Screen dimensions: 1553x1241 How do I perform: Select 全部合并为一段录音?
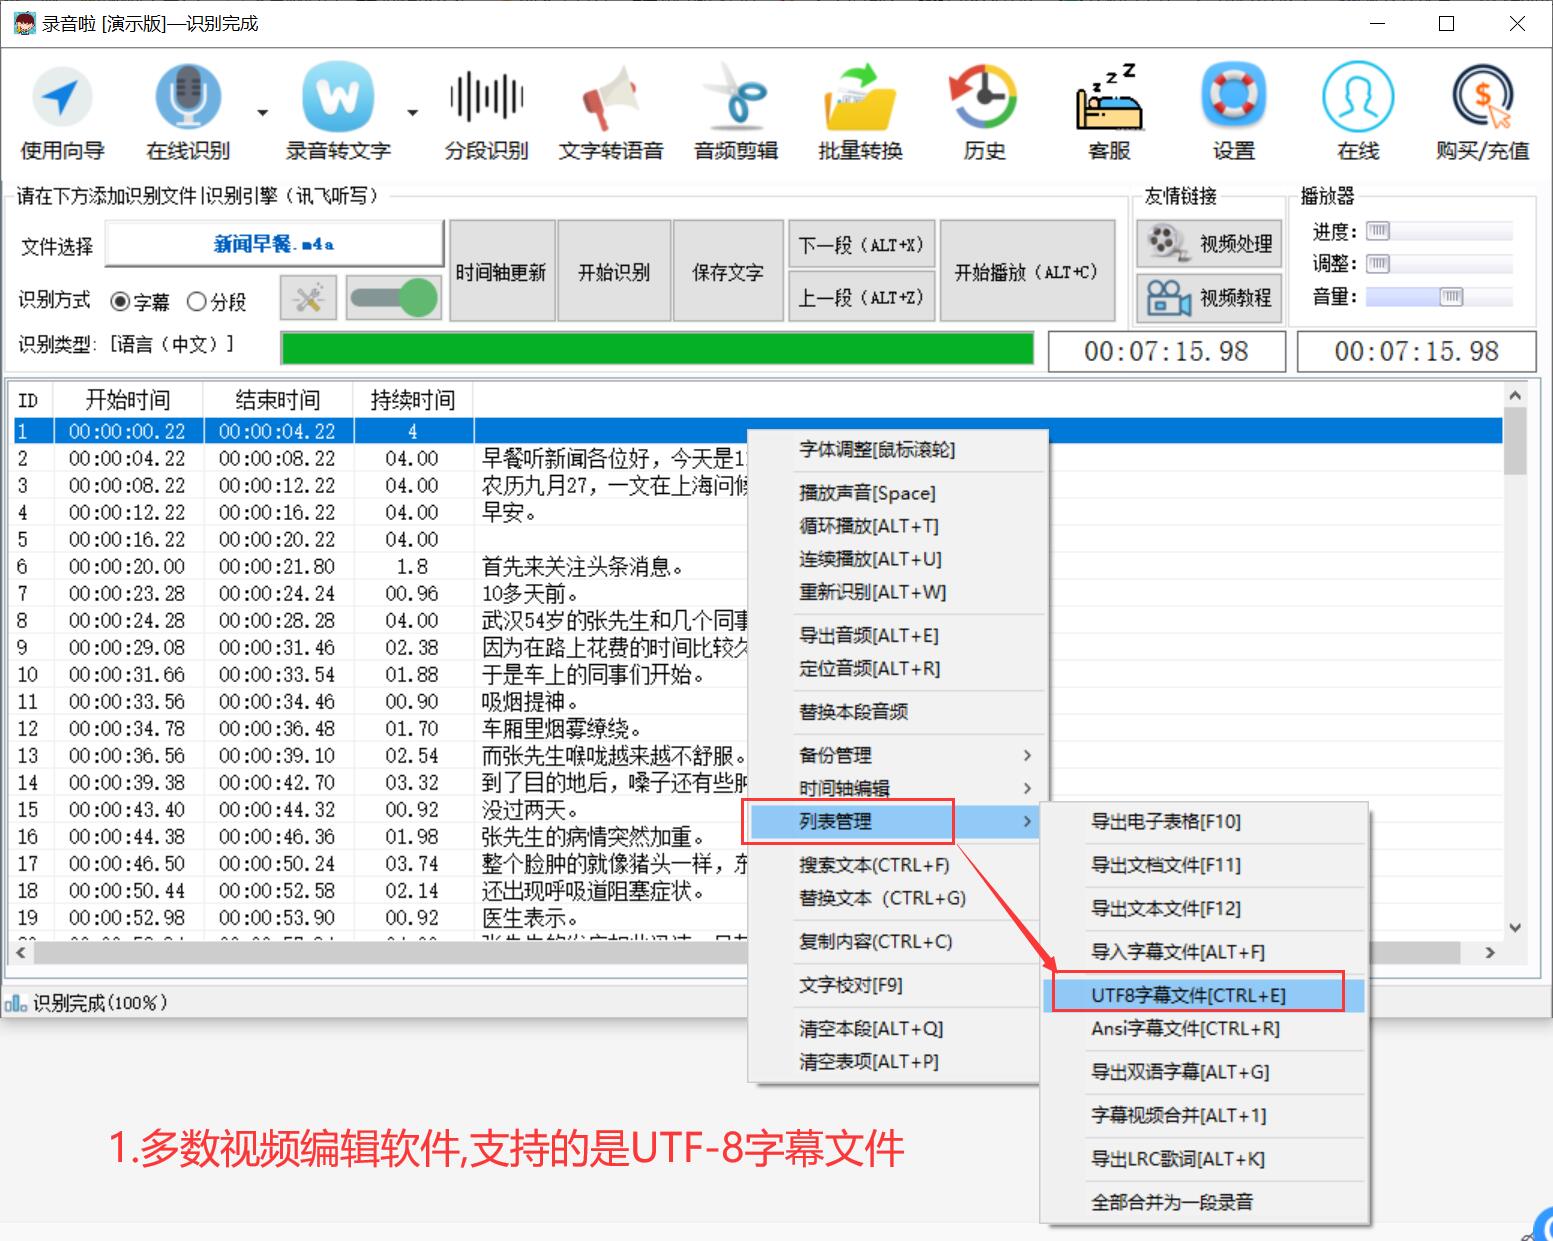coord(1204,1202)
